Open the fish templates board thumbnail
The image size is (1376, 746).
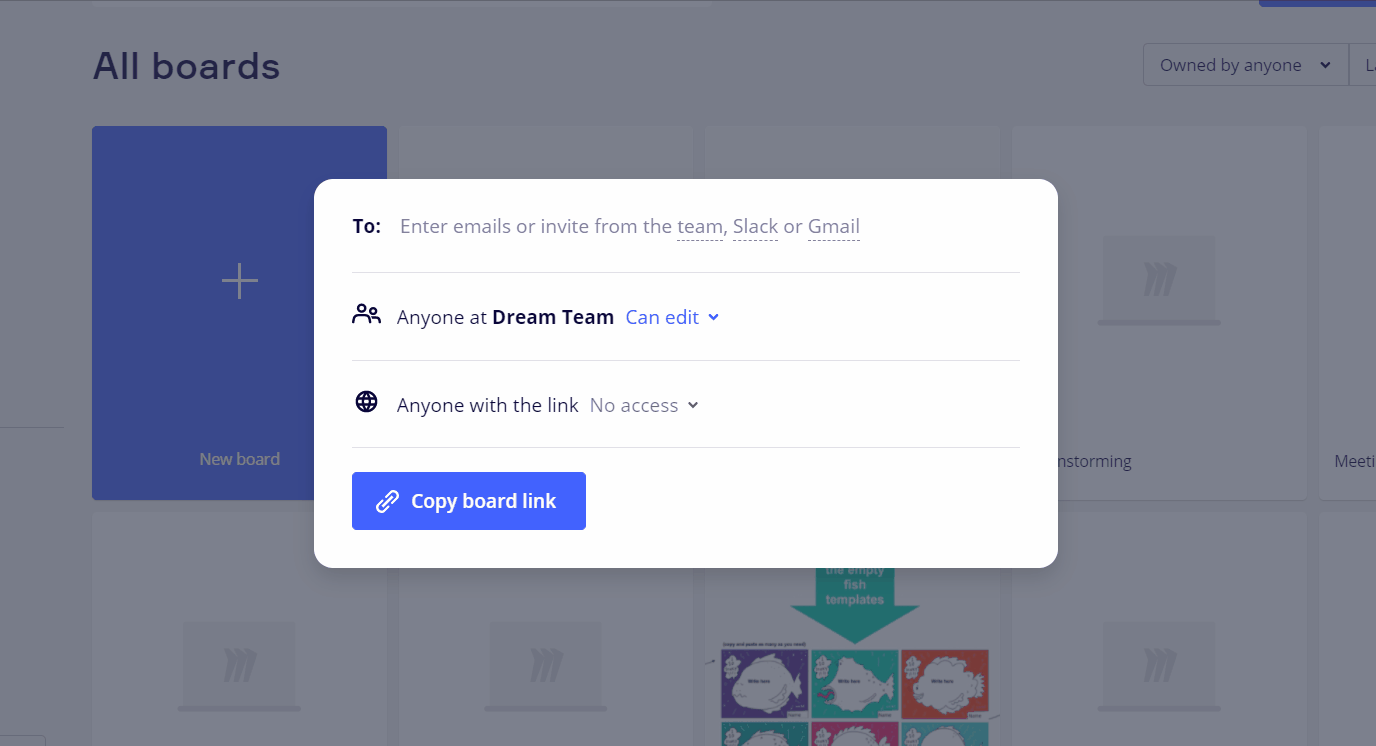click(853, 660)
